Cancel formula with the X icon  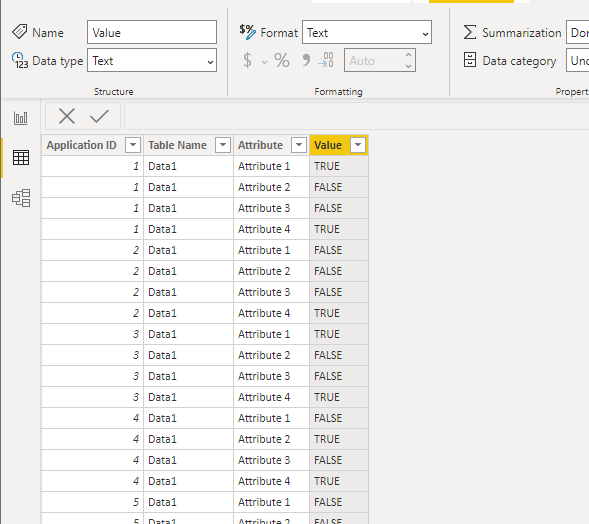pyautogui.click(x=67, y=116)
